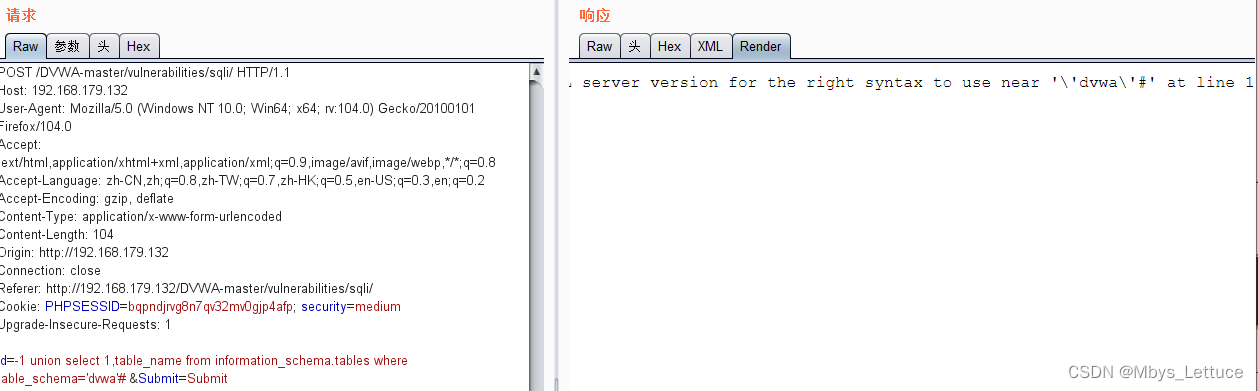Click the Host: 192.168.179.132 header

click(64, 90)
